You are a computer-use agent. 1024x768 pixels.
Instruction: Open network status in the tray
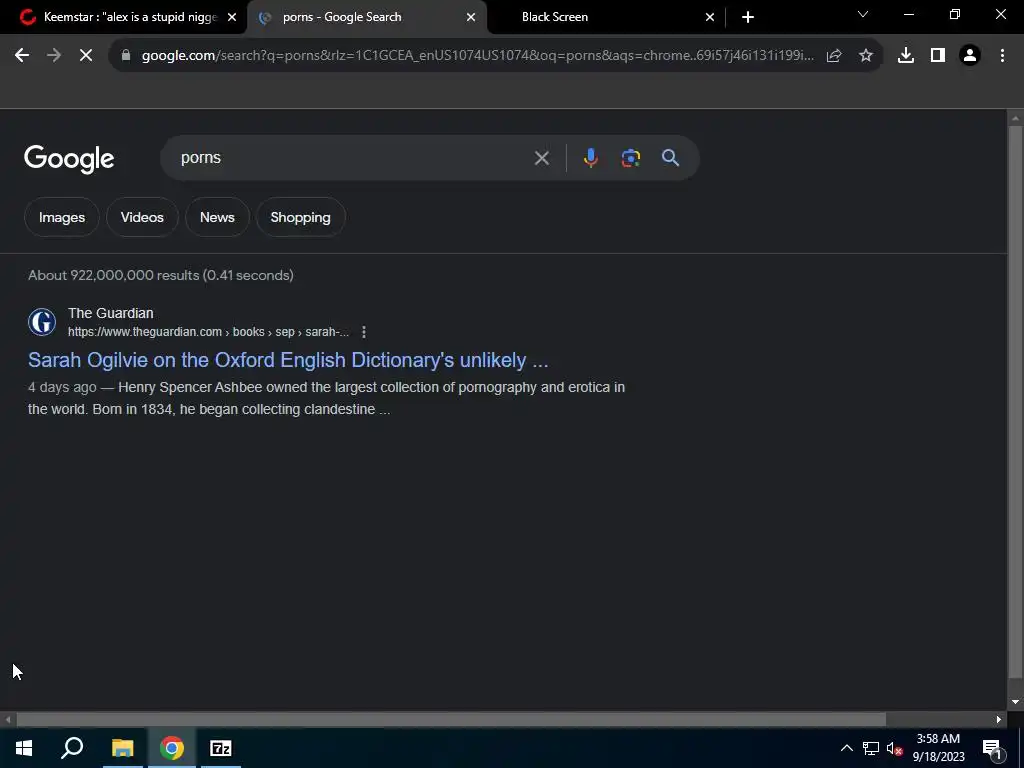[871, 748]
